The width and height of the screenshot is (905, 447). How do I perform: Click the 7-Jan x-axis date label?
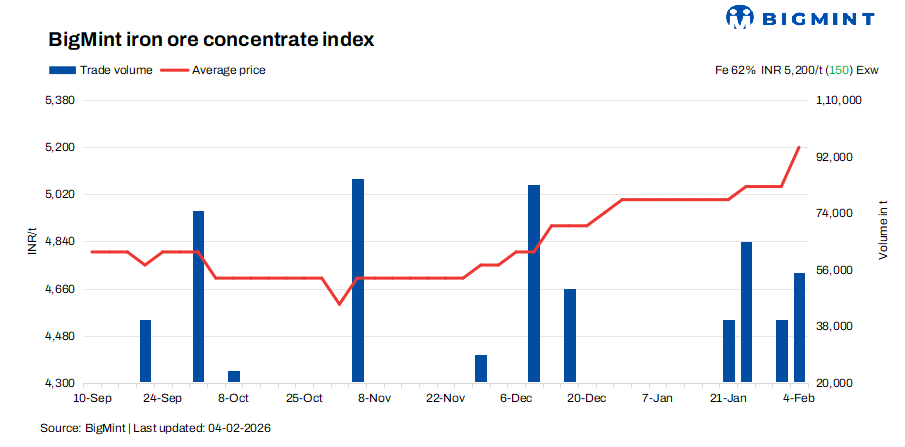(x=658, y=397)
